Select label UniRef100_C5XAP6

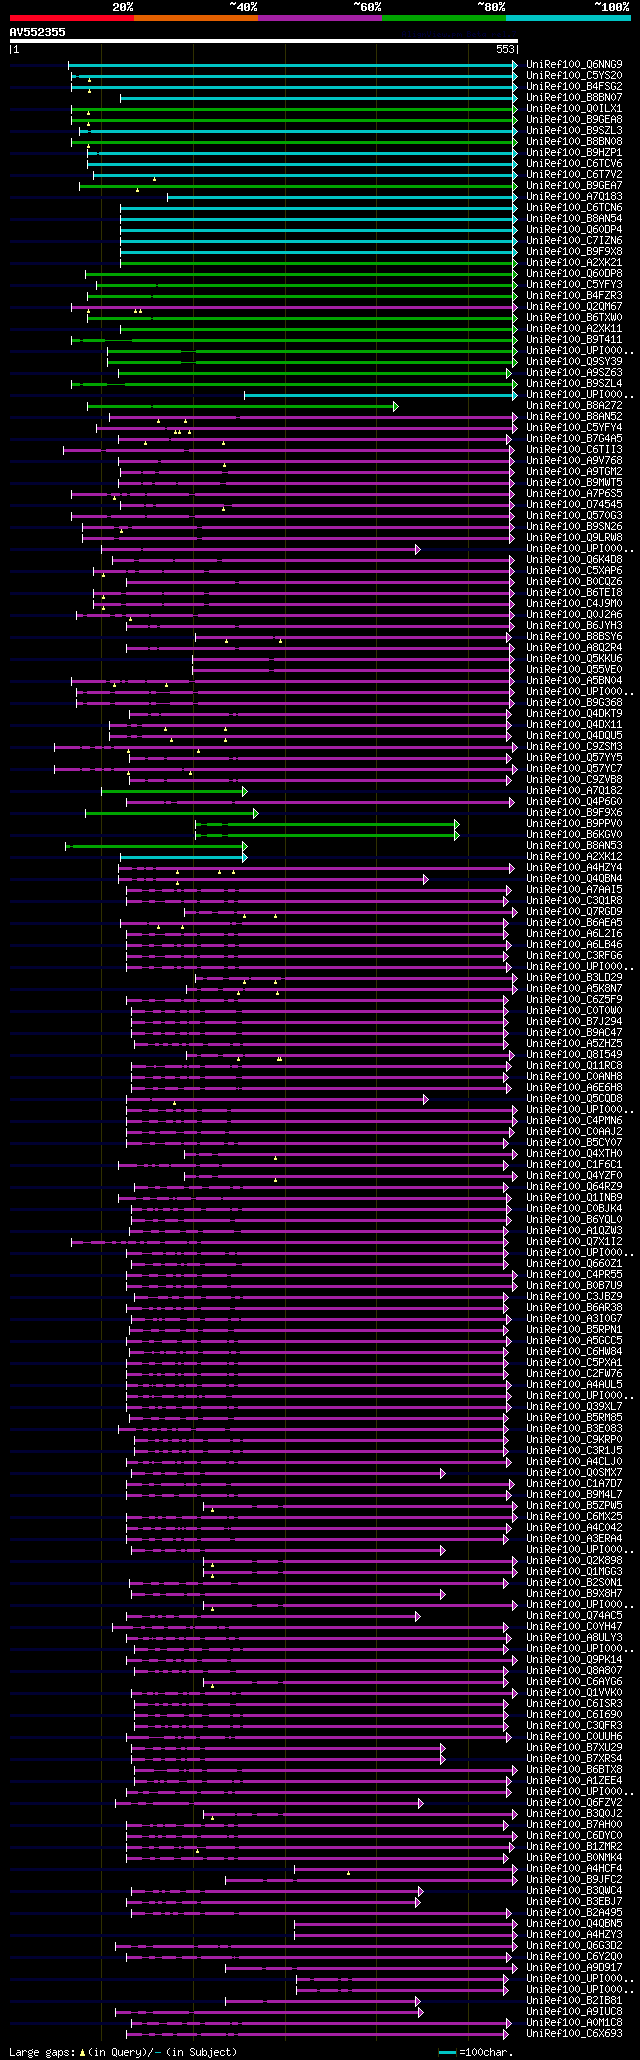(574, 571)
